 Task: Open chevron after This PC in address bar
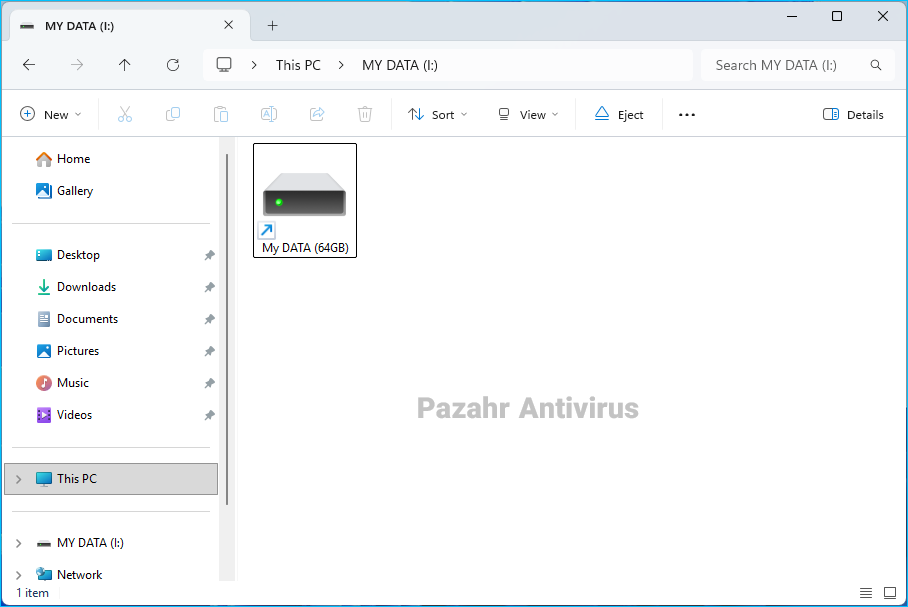pyautogui.click(x=341, y=65)
